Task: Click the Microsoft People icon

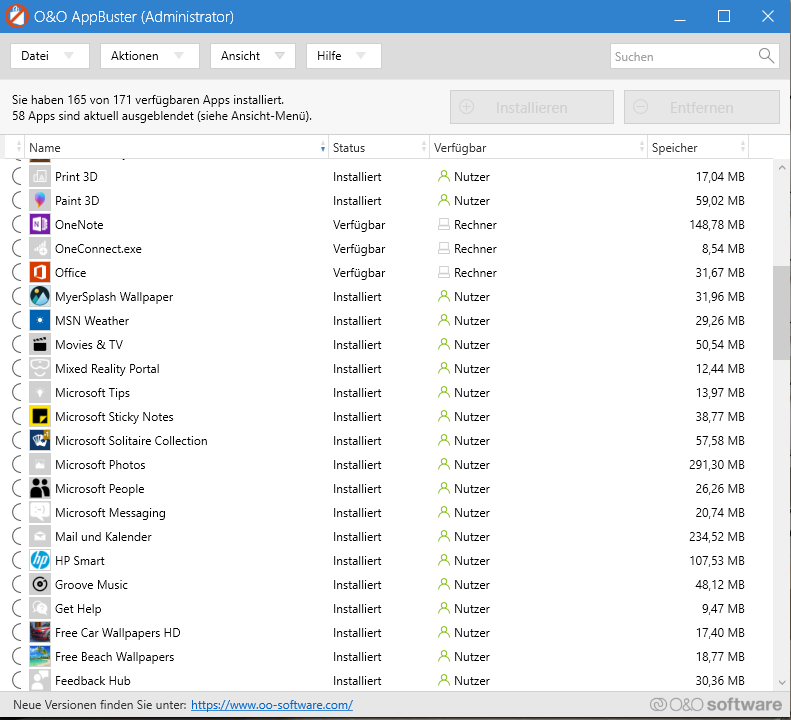Action: (x=40, y=488)
